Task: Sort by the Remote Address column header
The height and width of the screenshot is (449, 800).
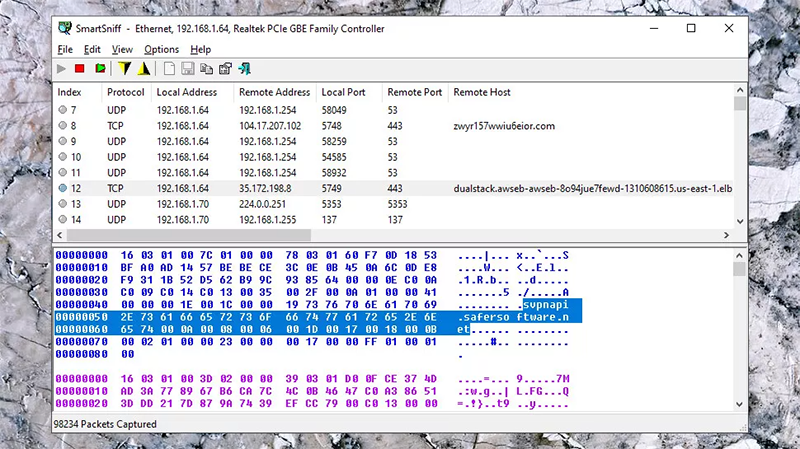Action: click(274, 92)
